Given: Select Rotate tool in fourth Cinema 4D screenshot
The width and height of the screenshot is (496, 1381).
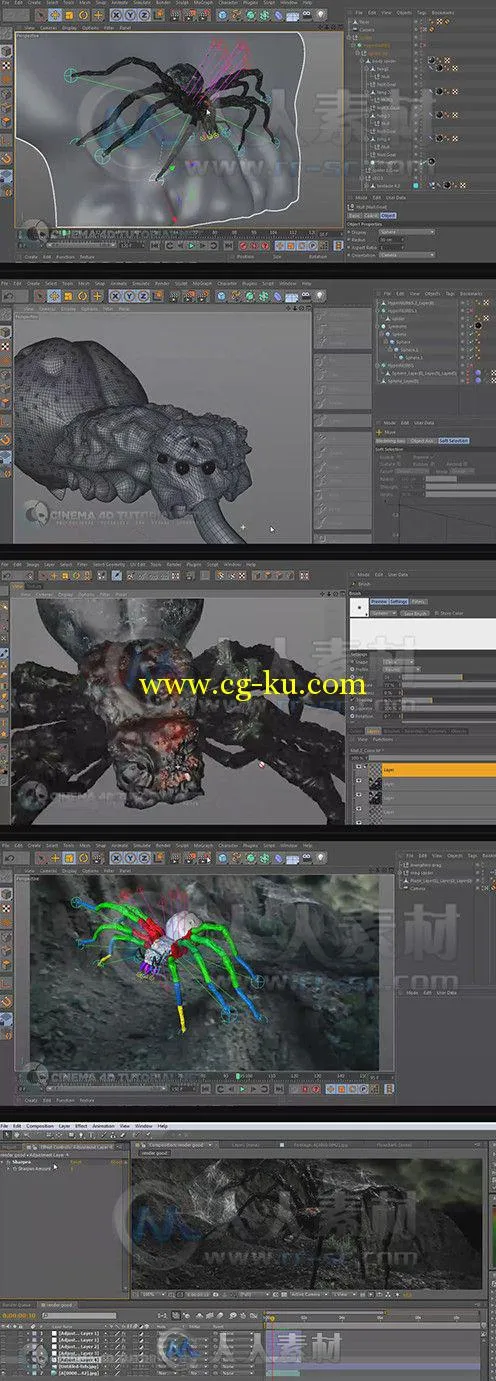Looking at the screenshot, I should 82,856.
